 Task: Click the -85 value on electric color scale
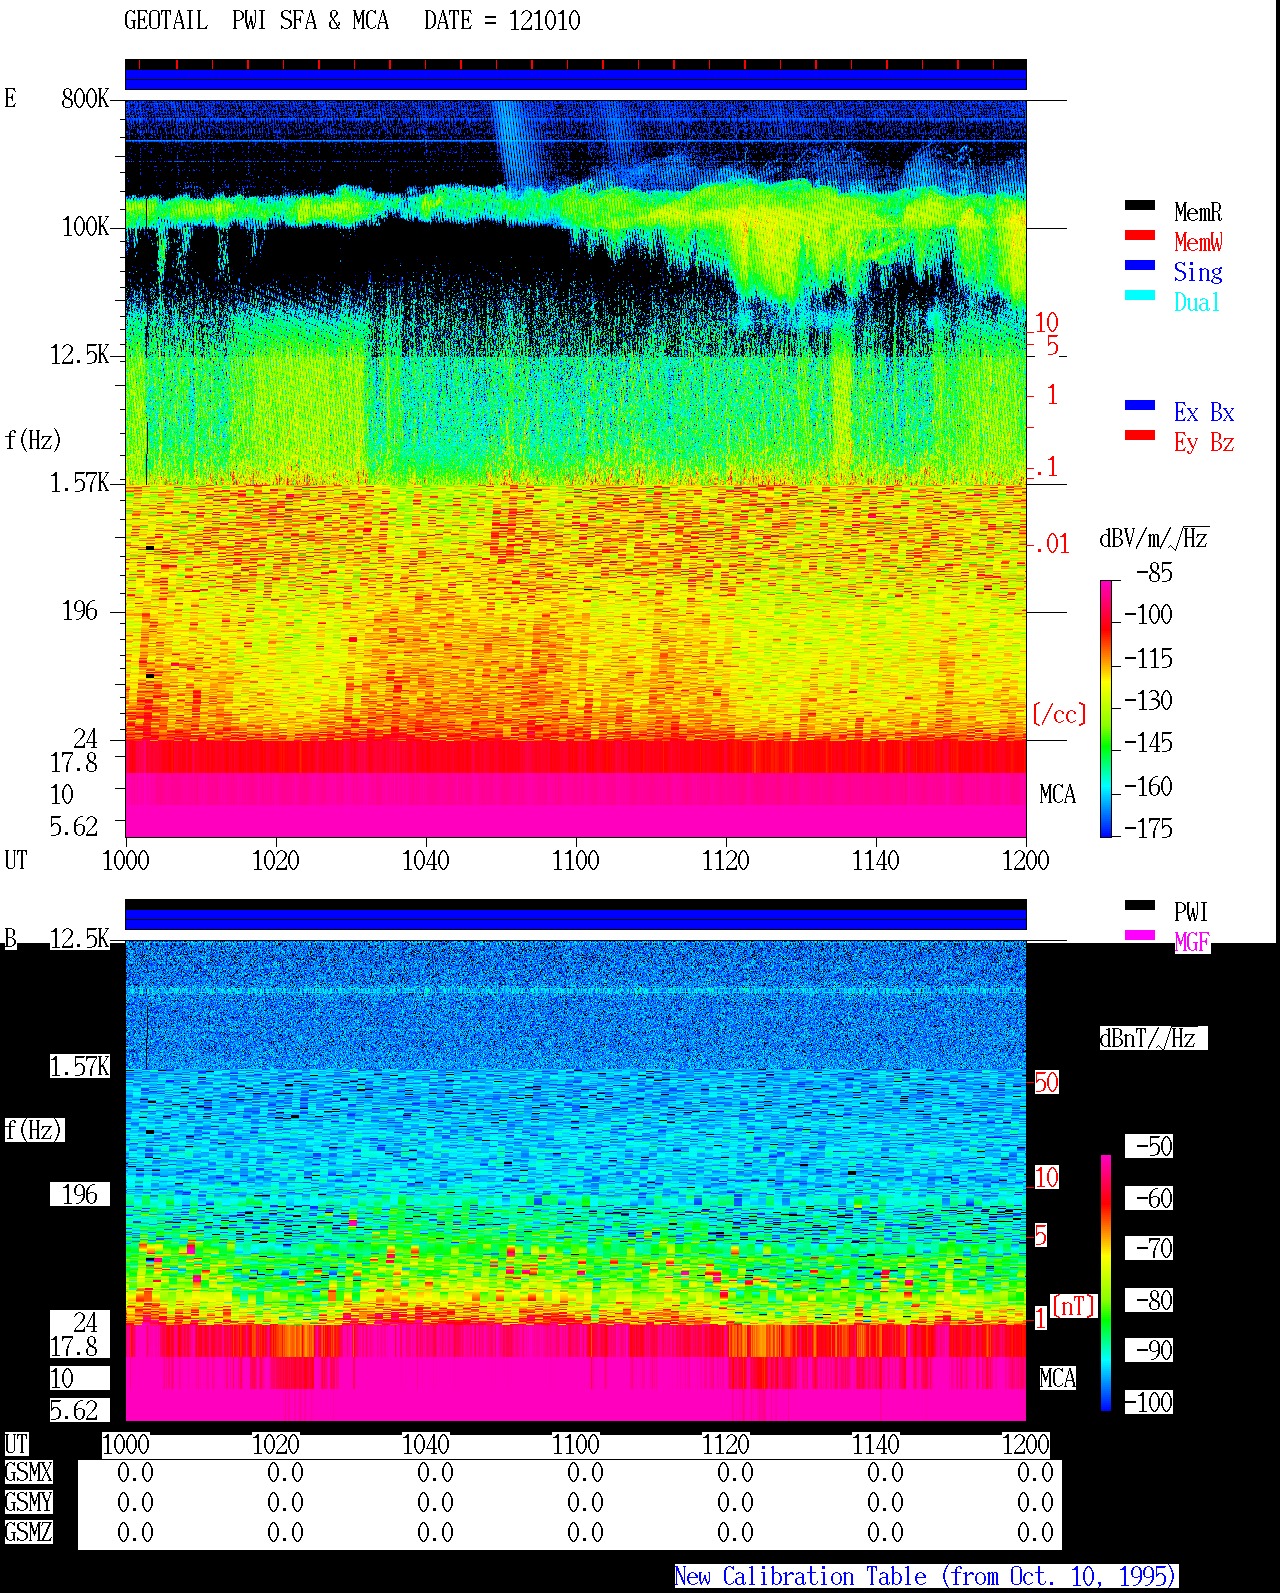coord(1154,573)
